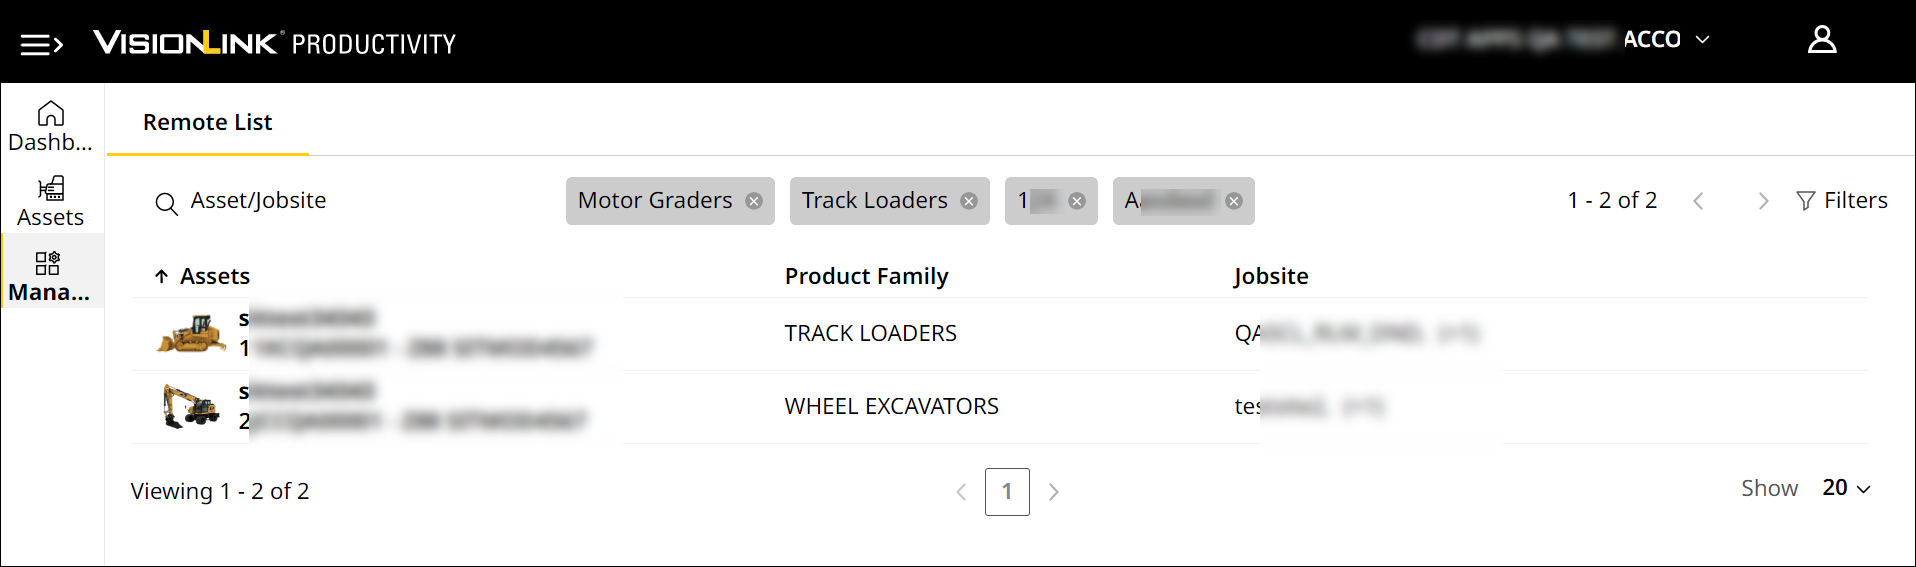Open the user profile icon
This screenshot has height=567, width=1916.
pos(1822,40)
